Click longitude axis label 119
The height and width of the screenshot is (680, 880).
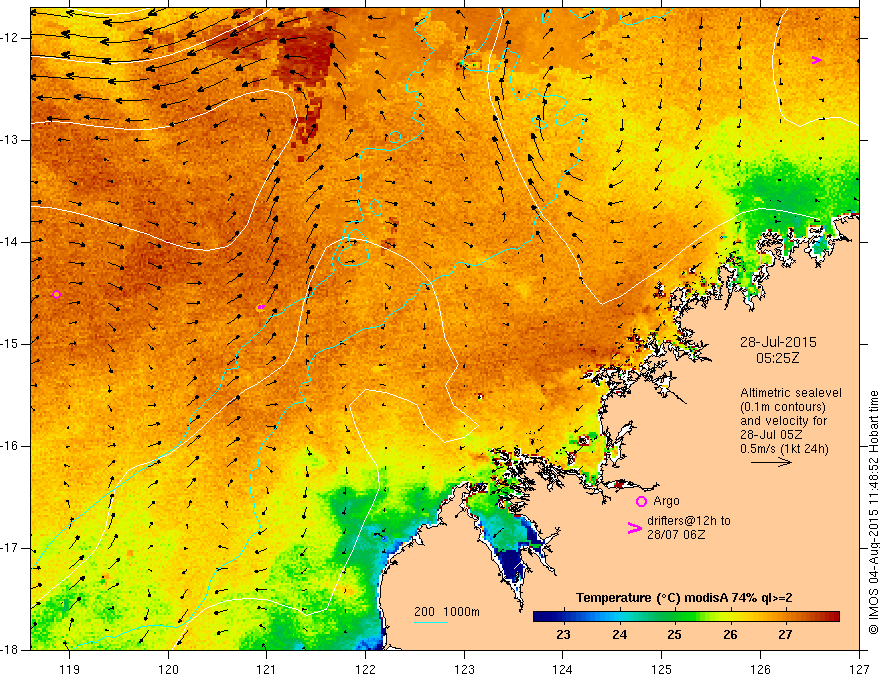pos(70,669)
